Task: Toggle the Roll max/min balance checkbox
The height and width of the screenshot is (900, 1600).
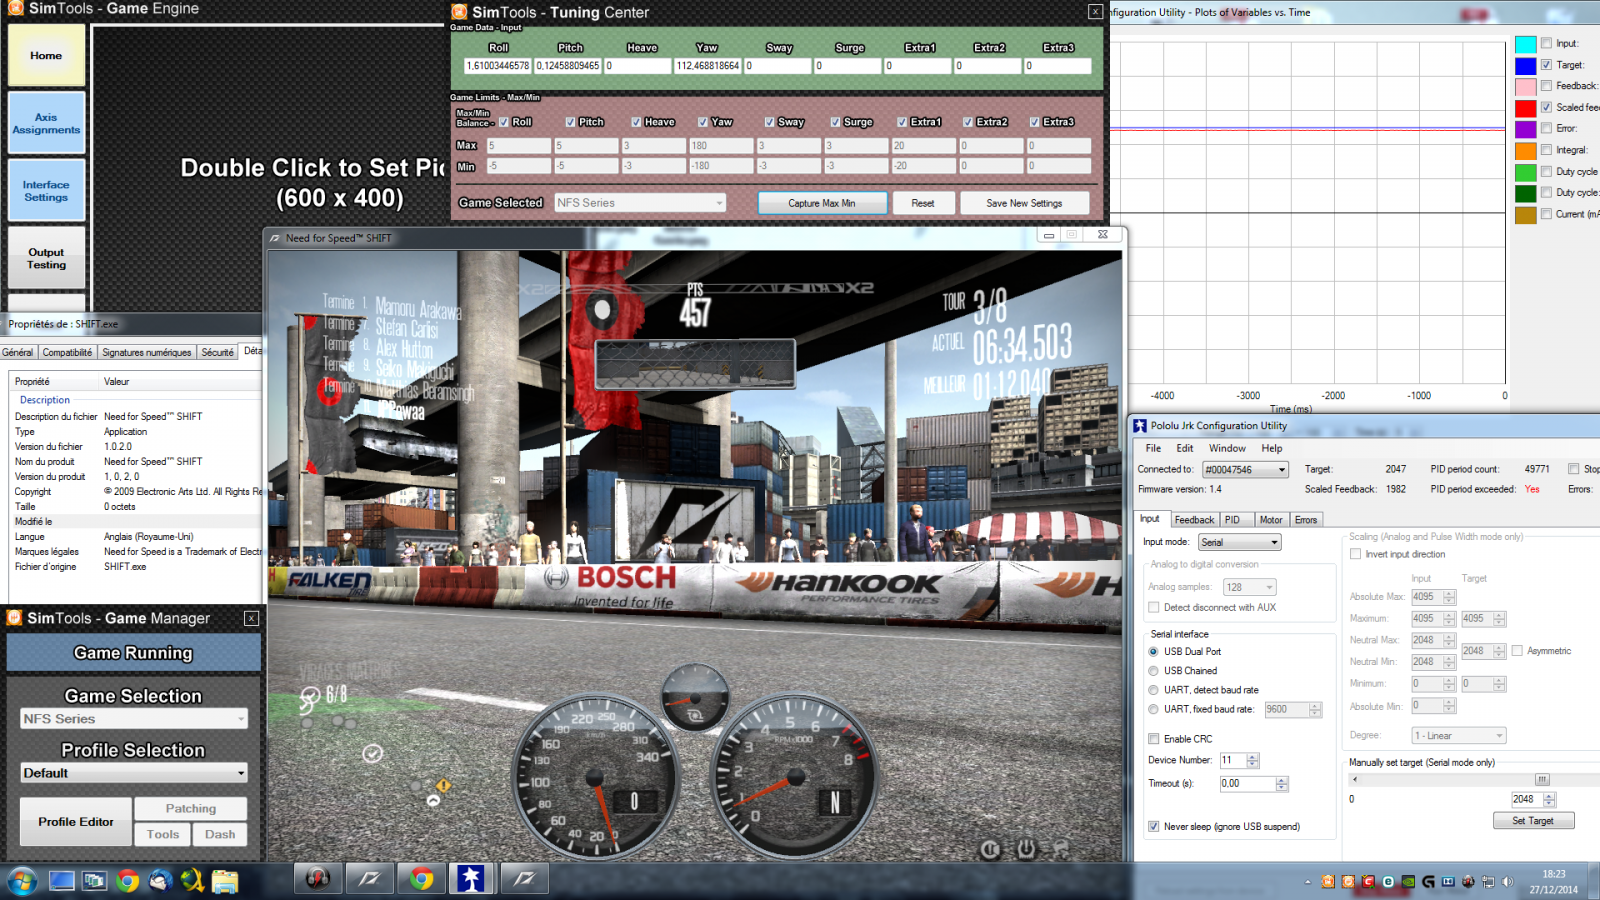Action: coord(504,122)
